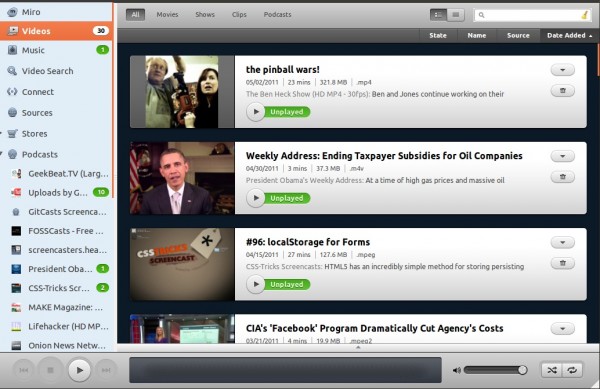Collapse the Podcasts section in sidebar
This screenshot has height=389, width=600.
[2, 154]
